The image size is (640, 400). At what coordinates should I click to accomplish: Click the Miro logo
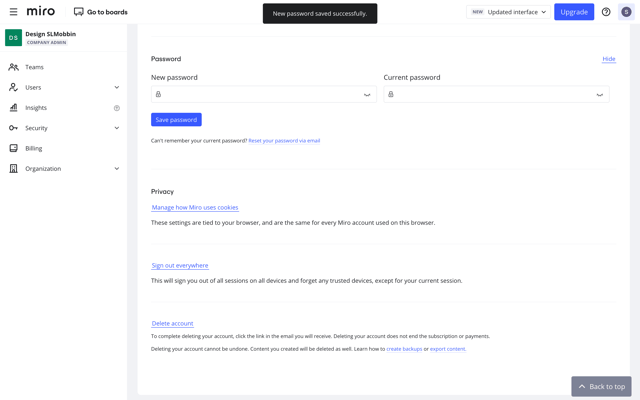[x=40, y=11]
